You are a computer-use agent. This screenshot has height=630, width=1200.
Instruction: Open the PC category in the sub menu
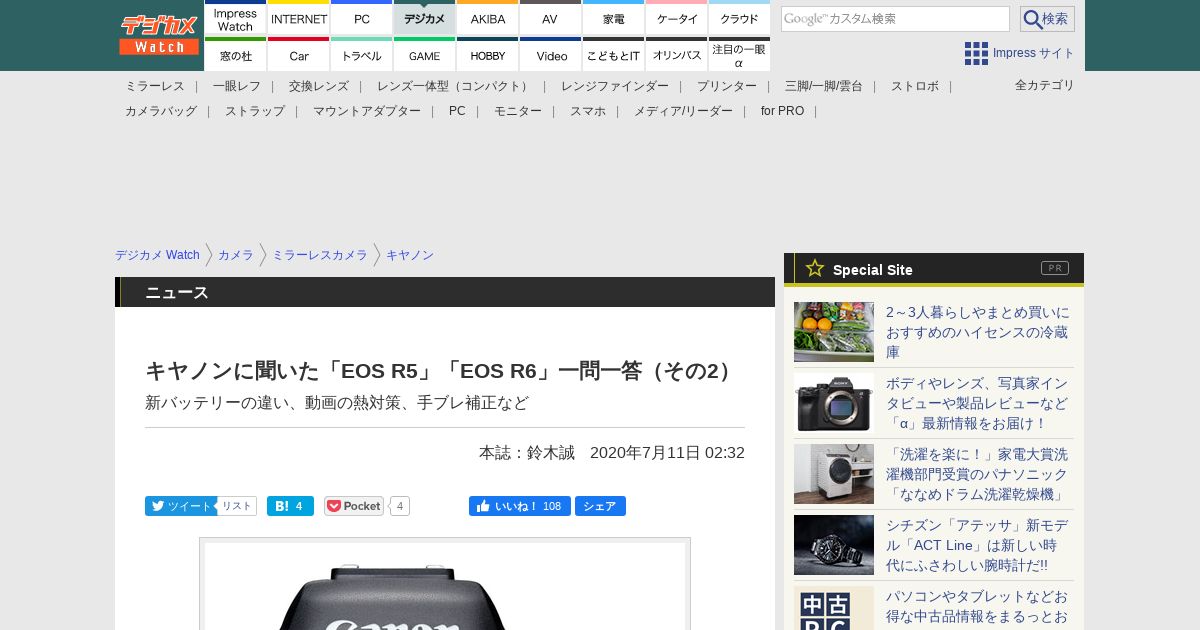click(457, 111)
